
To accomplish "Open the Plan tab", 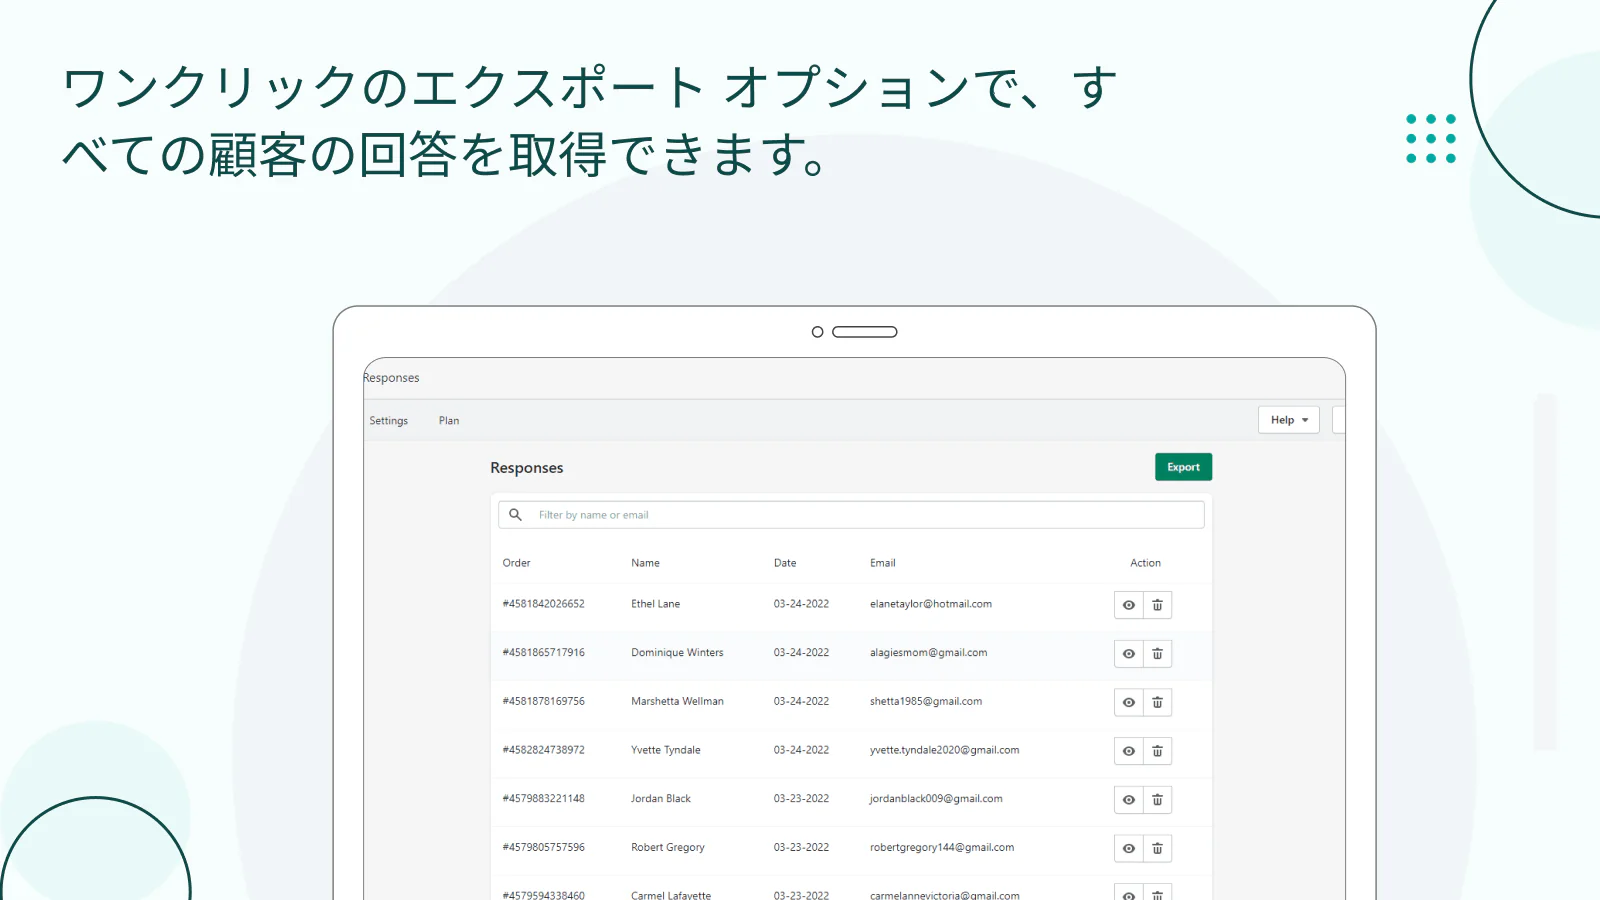I will (x=449, y=421).
